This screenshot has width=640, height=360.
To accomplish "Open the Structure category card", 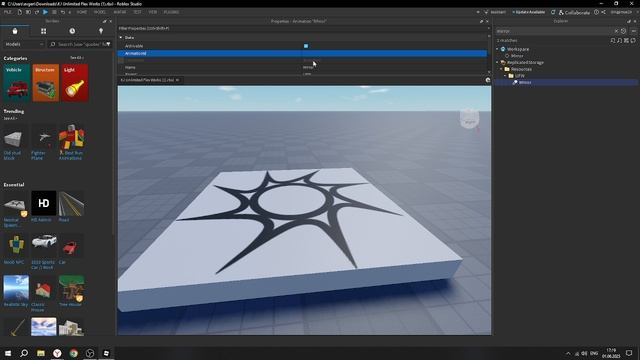I will pyautogui.click(x=46, y=82).
